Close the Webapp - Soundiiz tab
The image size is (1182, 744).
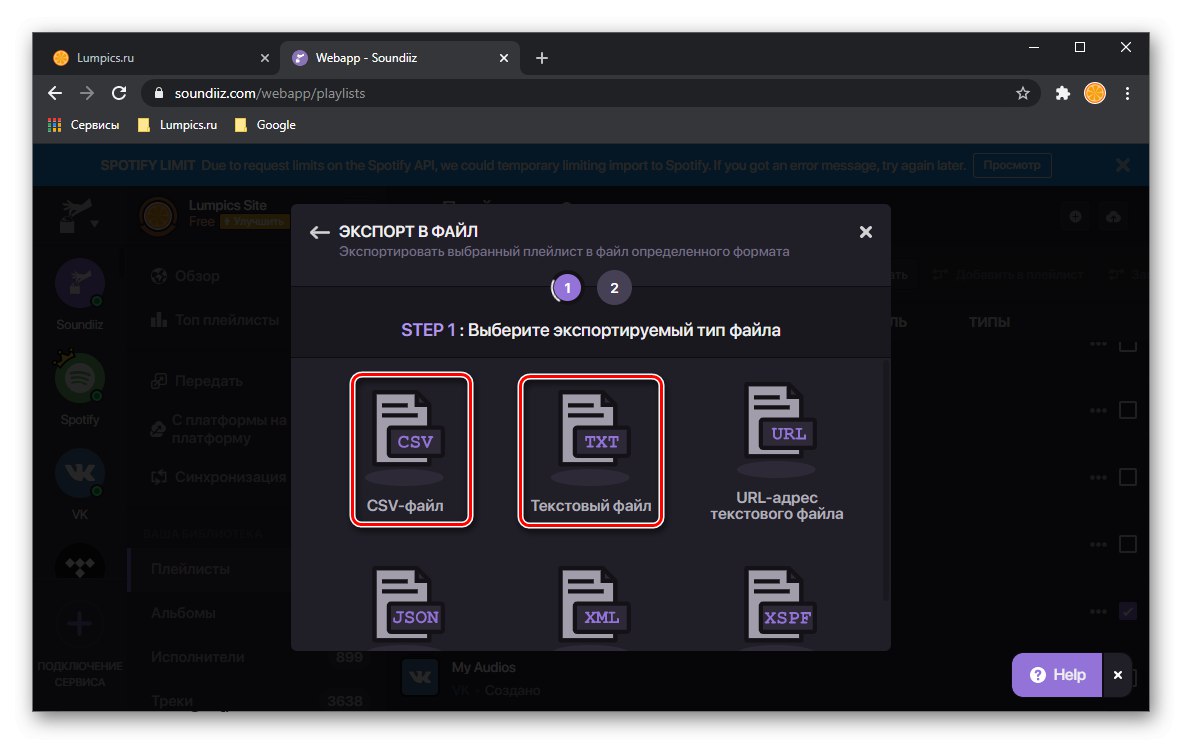[504, 58]
